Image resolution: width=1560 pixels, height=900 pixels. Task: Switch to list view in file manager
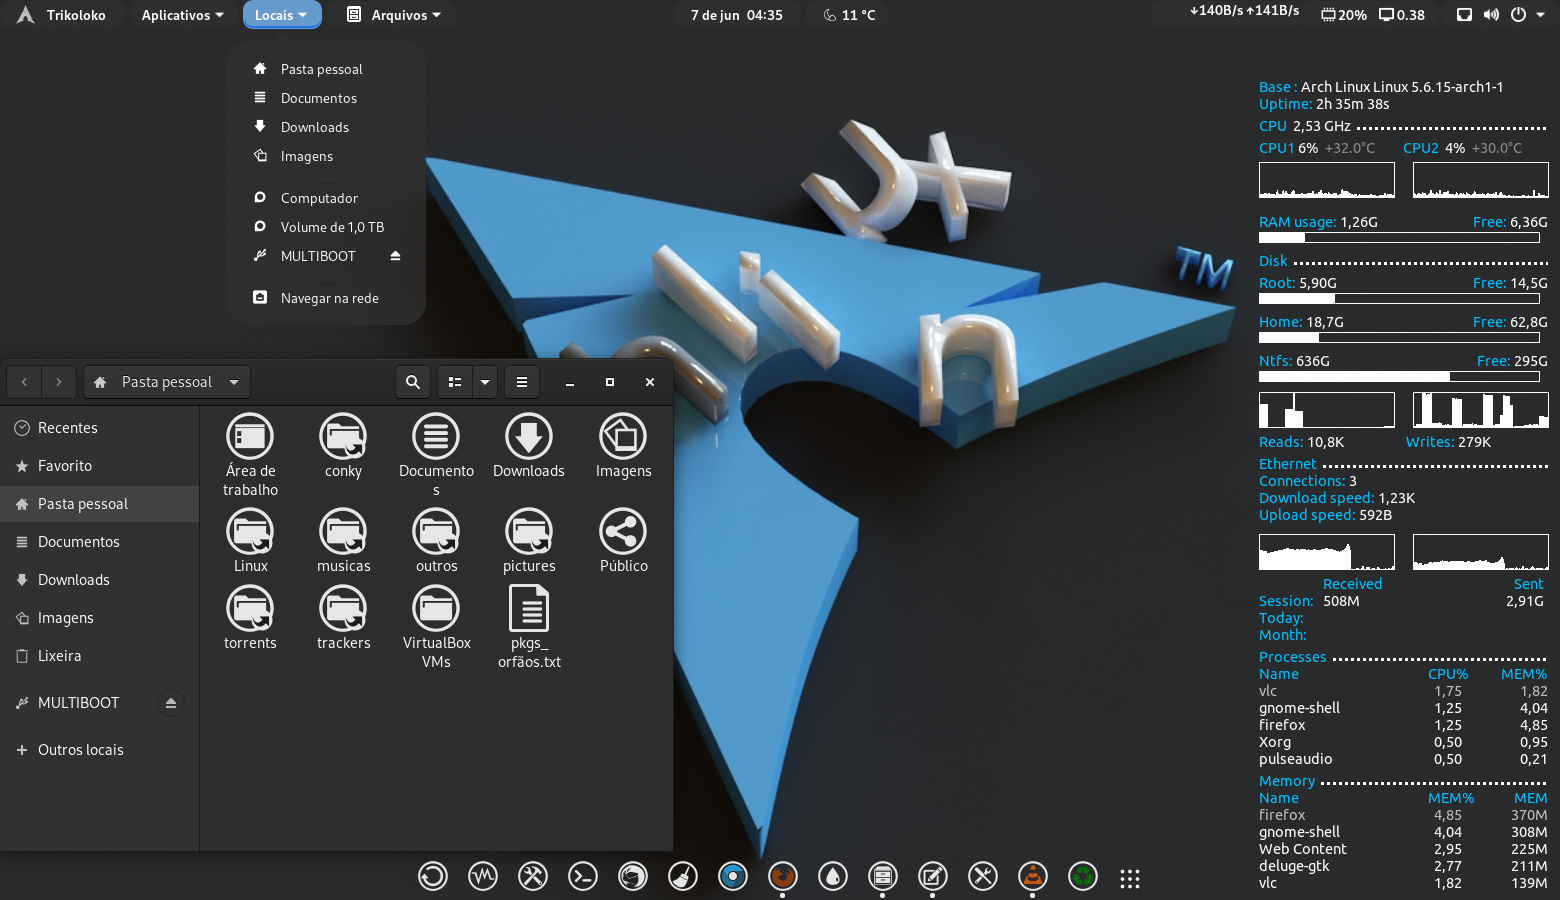[x=455, y=382]
